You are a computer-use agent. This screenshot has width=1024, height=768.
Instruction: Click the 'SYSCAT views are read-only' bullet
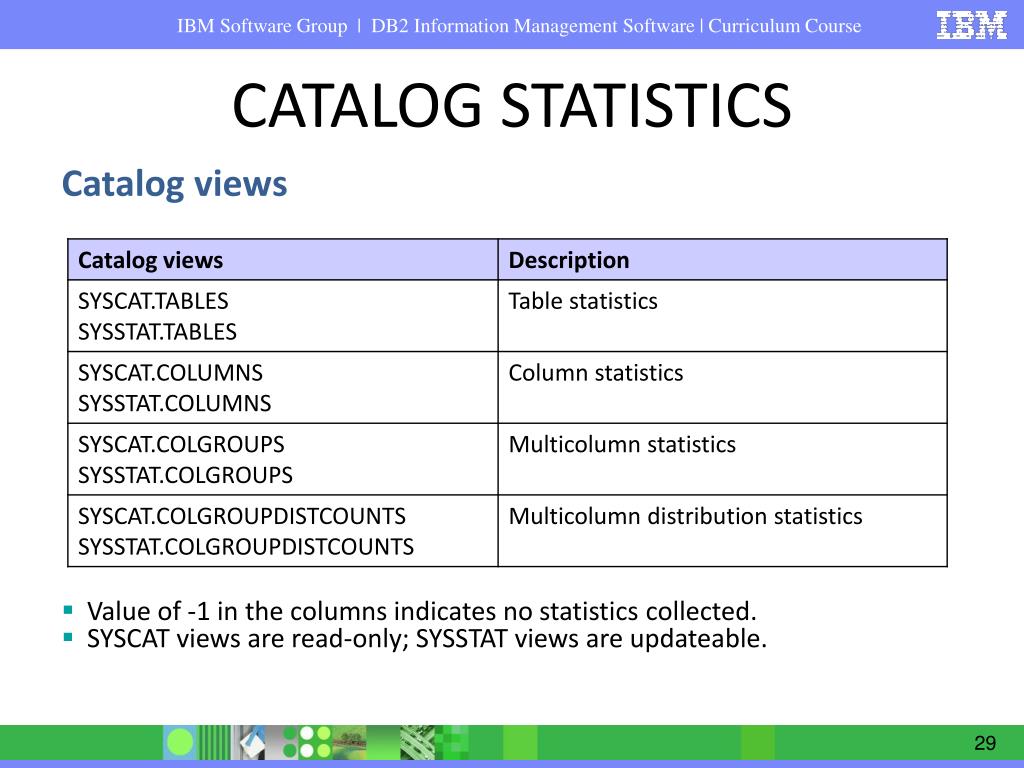tap(426, 639)
